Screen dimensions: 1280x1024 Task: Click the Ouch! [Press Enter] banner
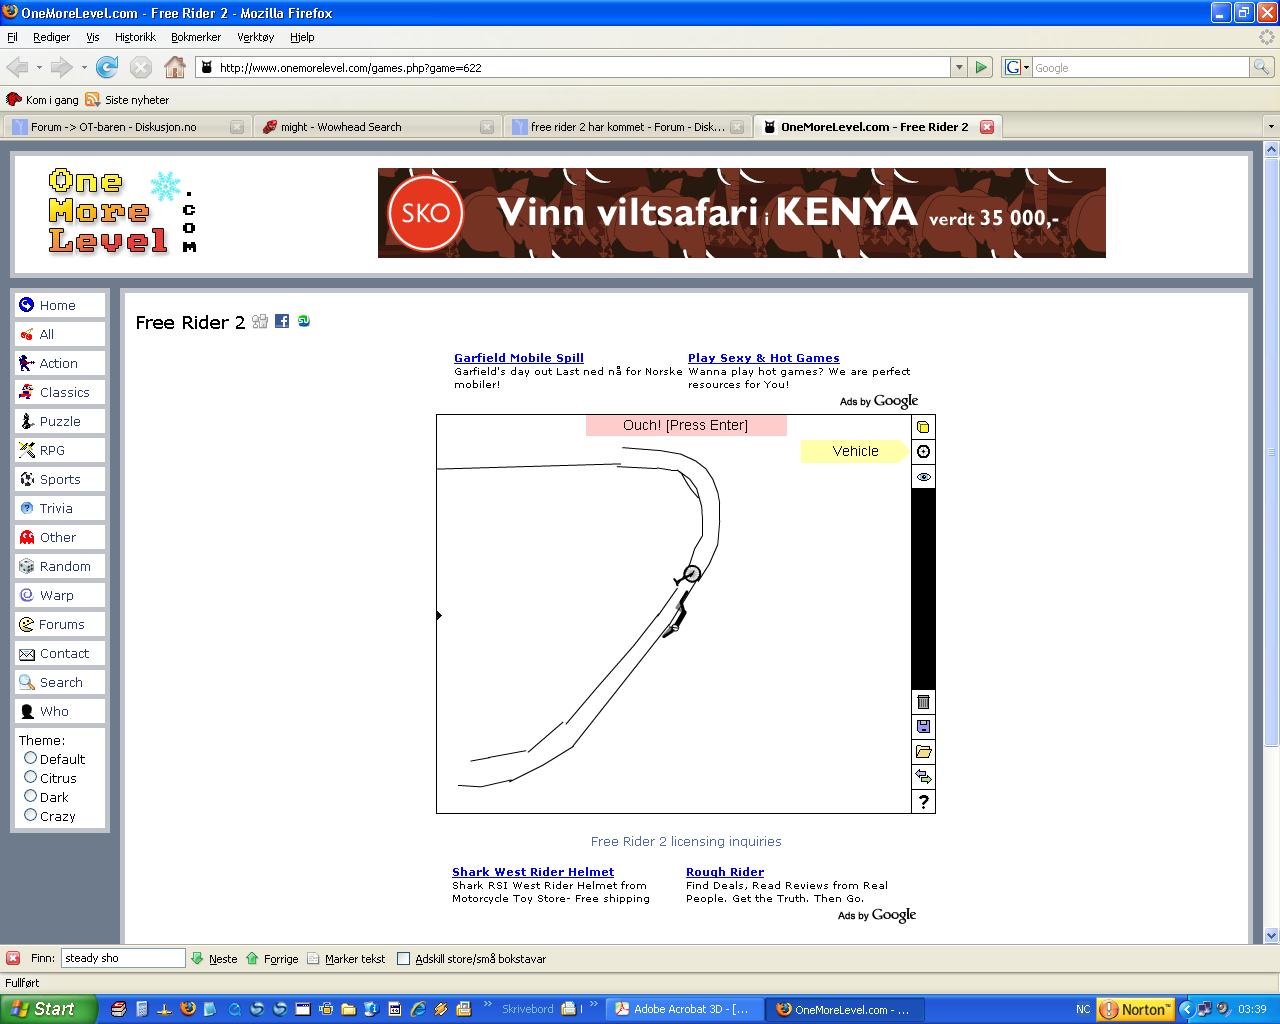(x=686, y=426)
